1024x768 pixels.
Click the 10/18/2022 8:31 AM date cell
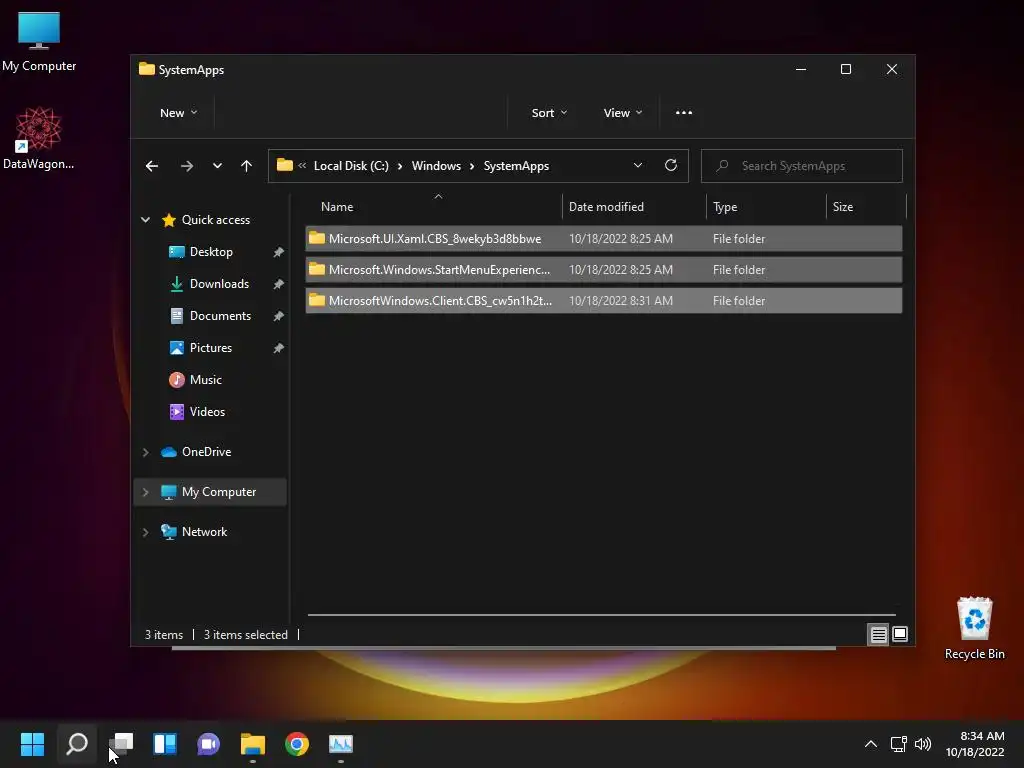click(x=620, y=301)
